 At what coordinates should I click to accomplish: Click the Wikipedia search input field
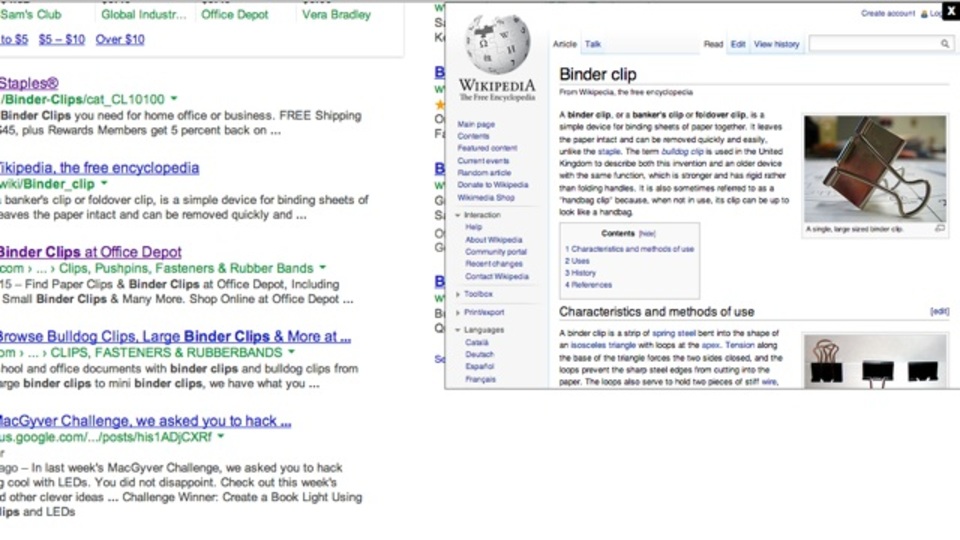point(875,43)
